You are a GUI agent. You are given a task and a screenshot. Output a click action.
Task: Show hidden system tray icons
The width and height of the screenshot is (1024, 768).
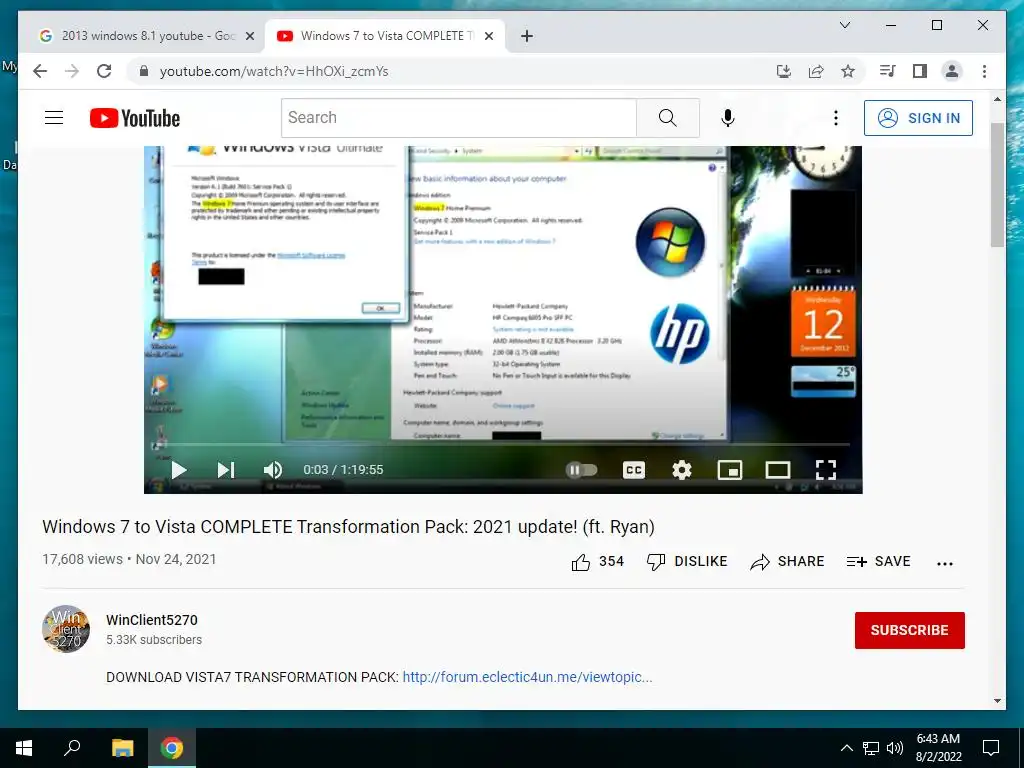click(846, 748)
